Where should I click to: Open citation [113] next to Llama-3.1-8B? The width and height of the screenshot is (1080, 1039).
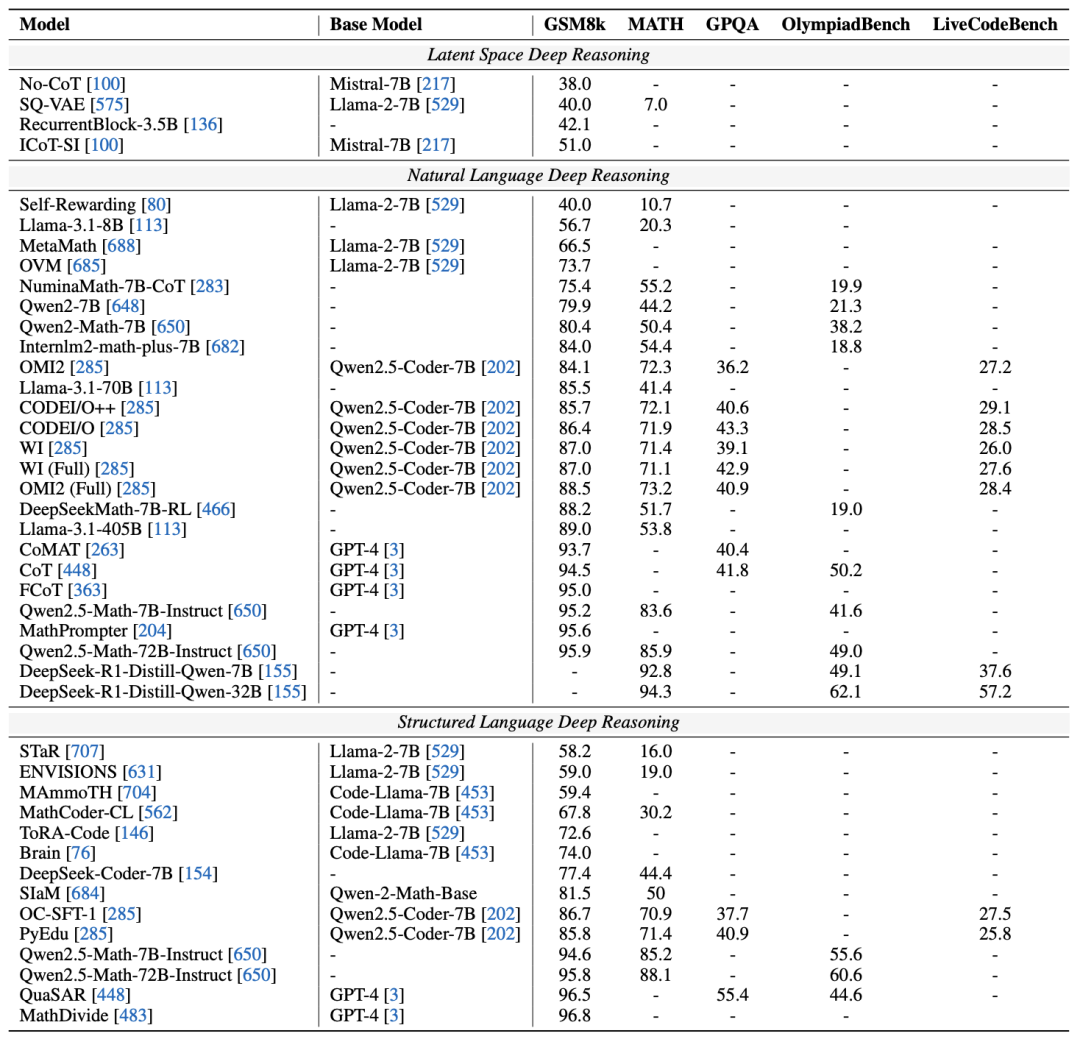149,225
